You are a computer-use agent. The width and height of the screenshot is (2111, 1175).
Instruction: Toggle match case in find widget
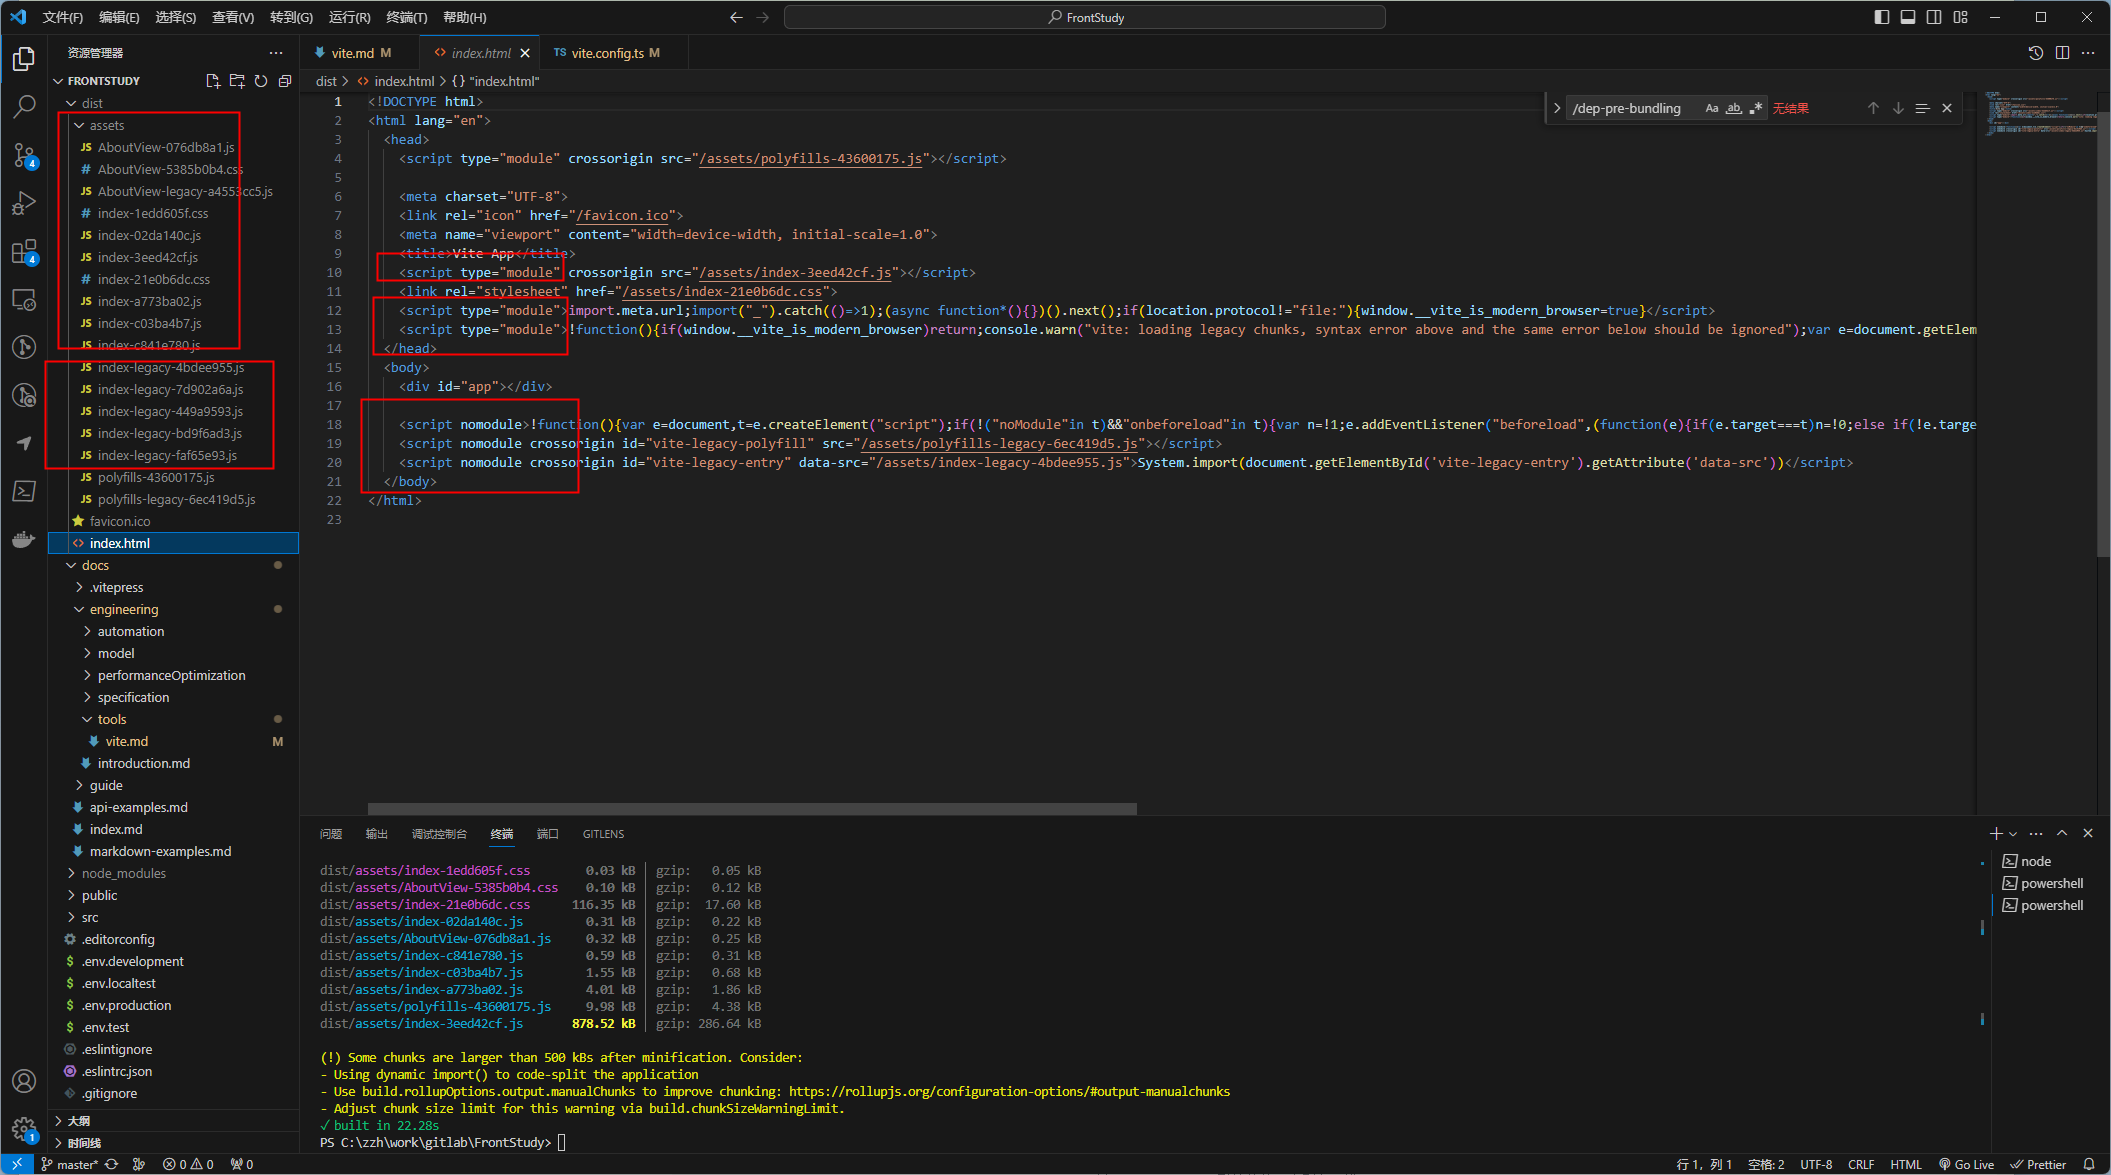pos(1712,108)
